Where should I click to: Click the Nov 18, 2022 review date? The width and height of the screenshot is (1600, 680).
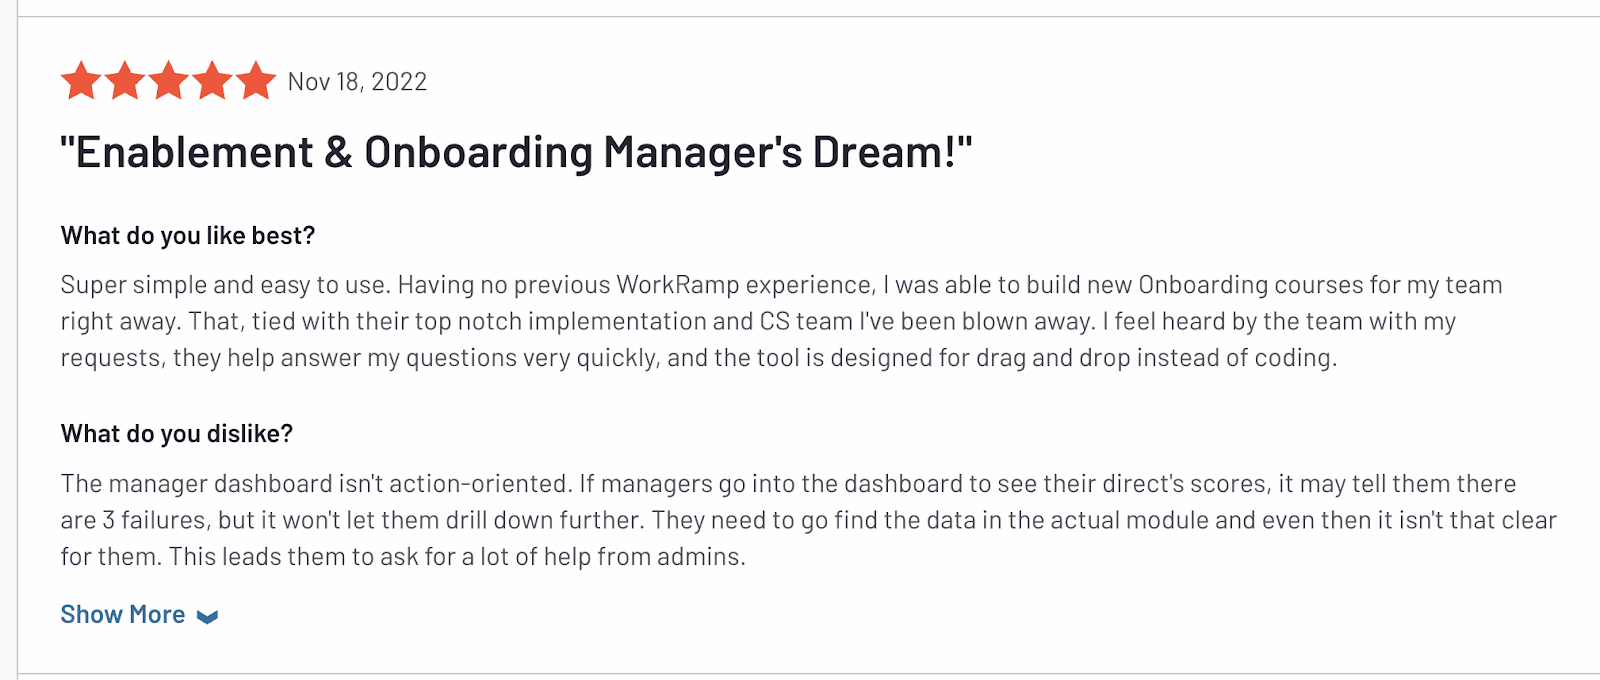tap(357, 82)
